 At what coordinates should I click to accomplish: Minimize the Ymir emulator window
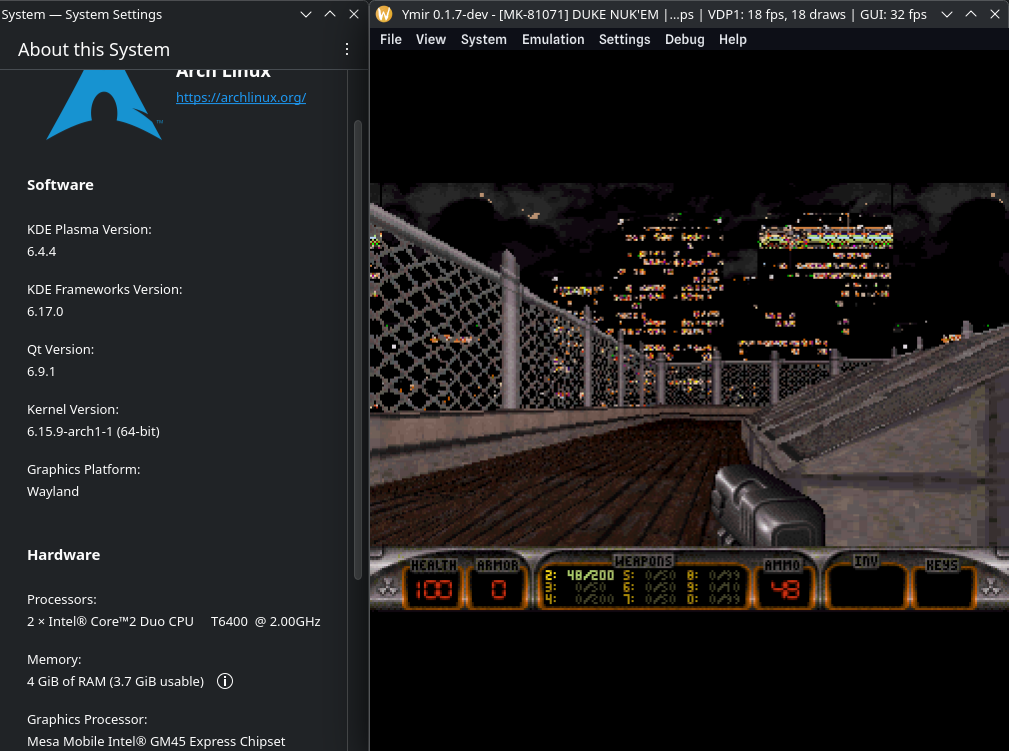[947, 14]
